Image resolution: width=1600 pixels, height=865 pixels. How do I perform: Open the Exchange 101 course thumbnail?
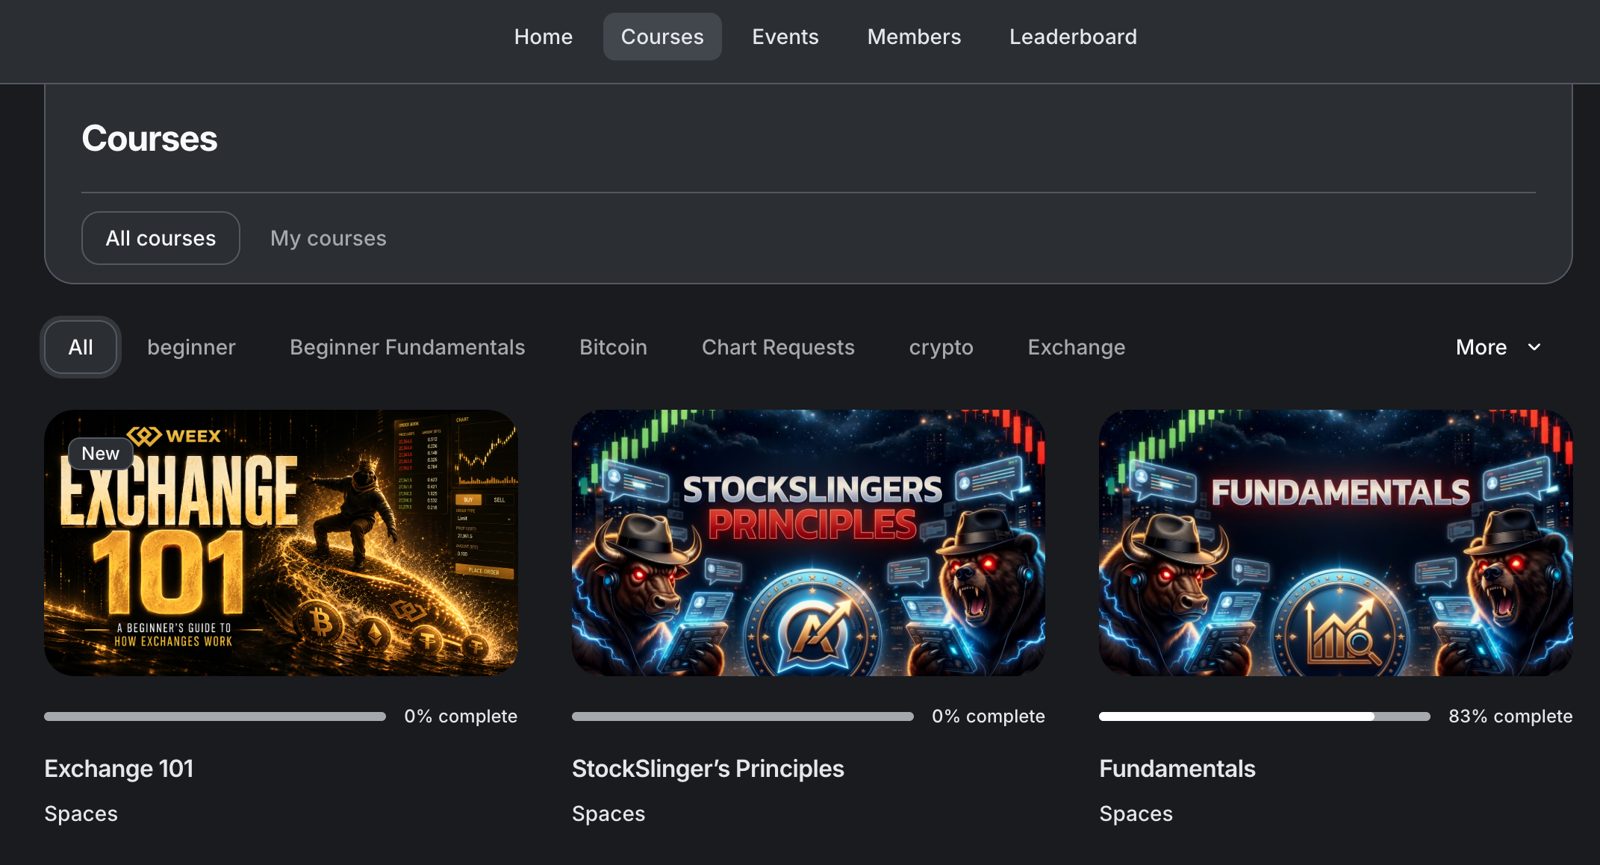(281, 542)
